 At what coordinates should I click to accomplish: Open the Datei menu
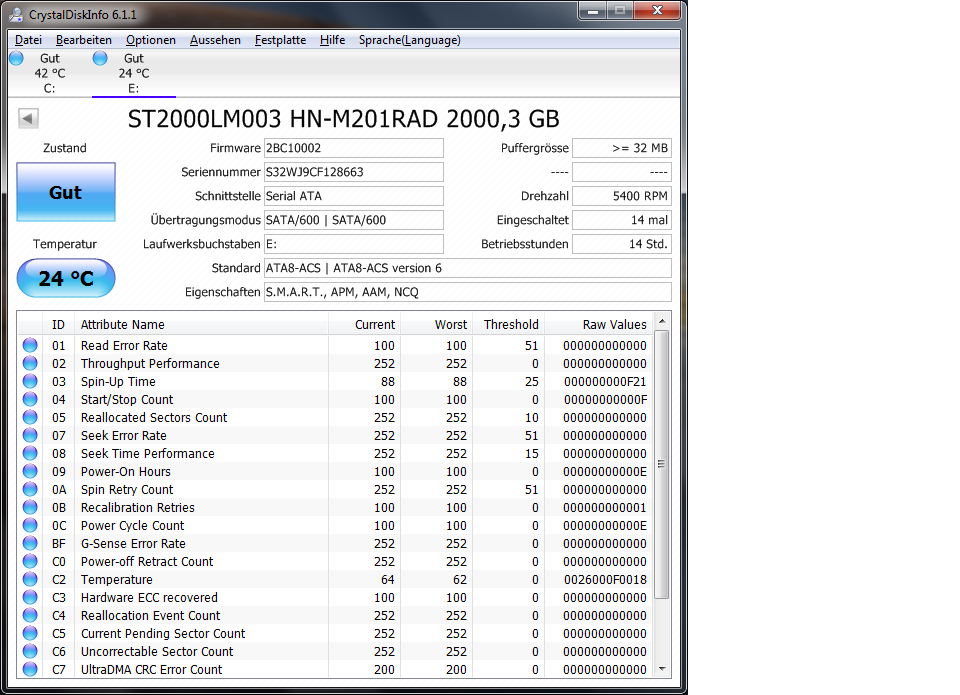click(x=28, y=40)
